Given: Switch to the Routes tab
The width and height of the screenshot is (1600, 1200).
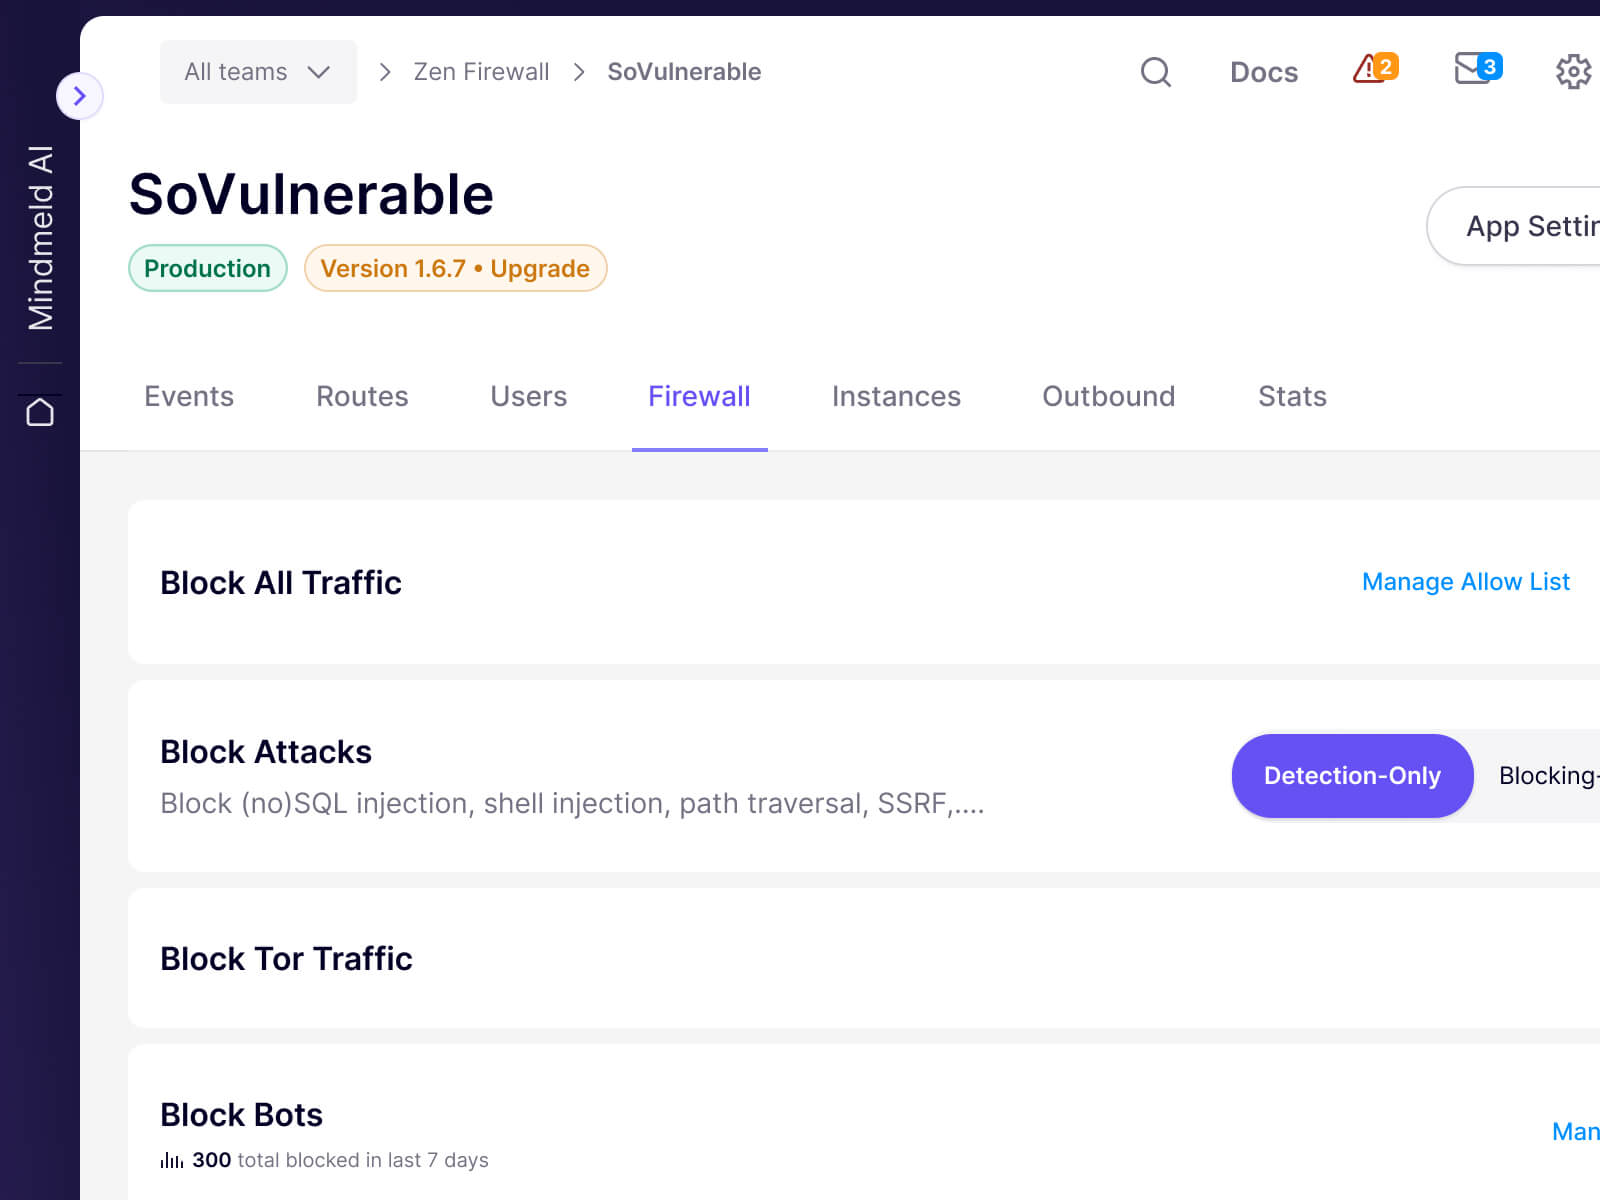Looking at the screenshot, I should coord(362,396).
